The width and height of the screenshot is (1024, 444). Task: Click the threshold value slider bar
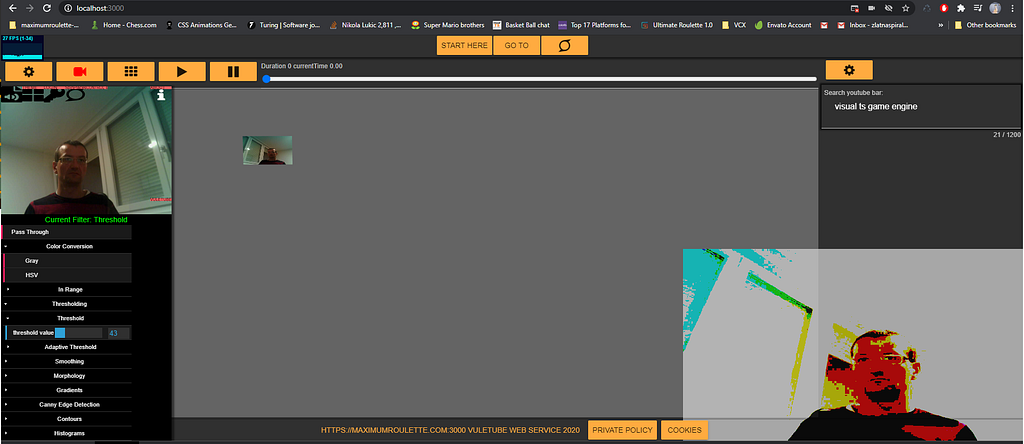(78, 333)
